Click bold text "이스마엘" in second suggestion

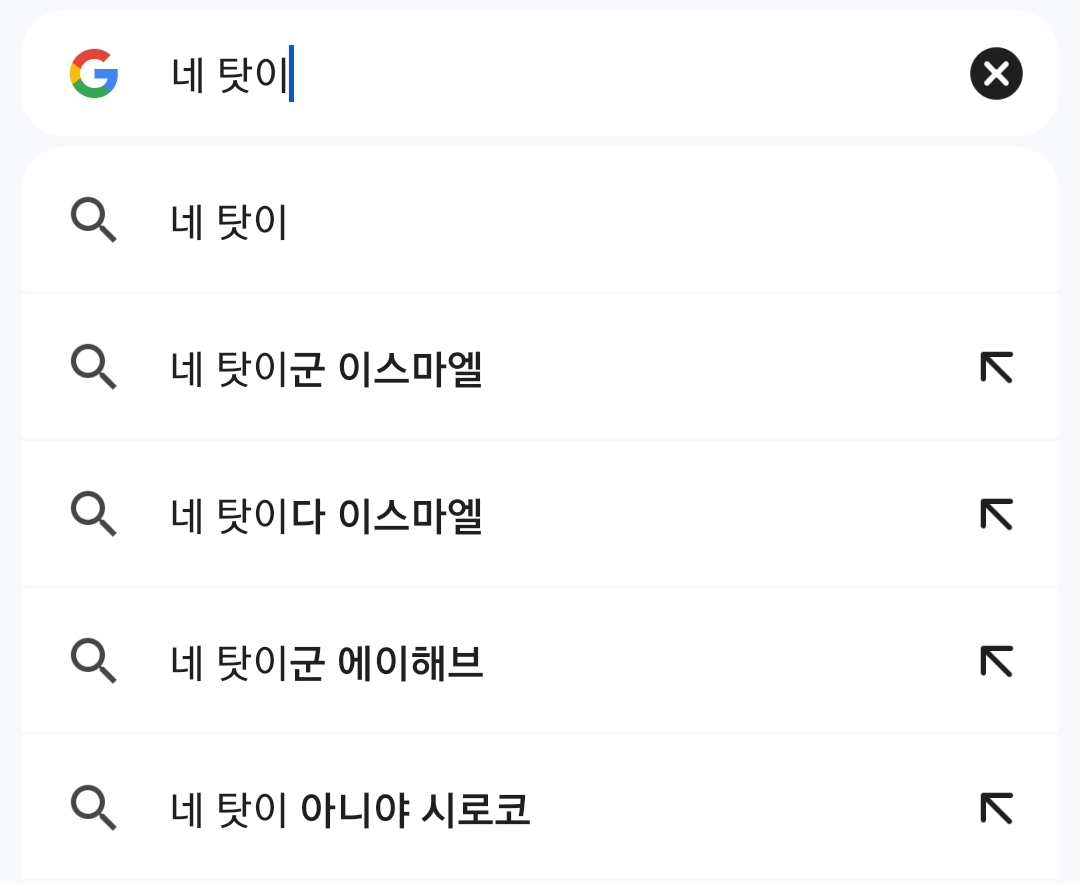point(411,369)
